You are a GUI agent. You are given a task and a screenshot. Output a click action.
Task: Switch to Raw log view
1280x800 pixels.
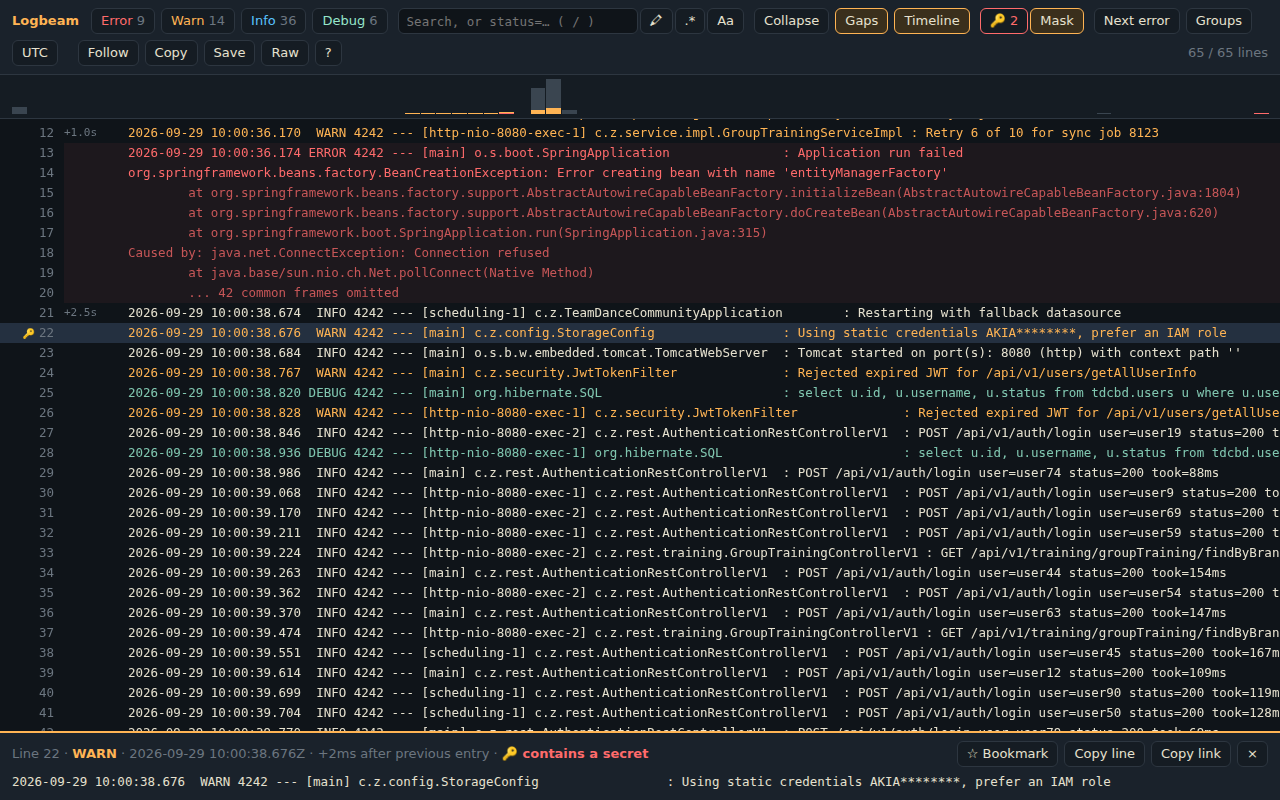[x=285, y=53]
